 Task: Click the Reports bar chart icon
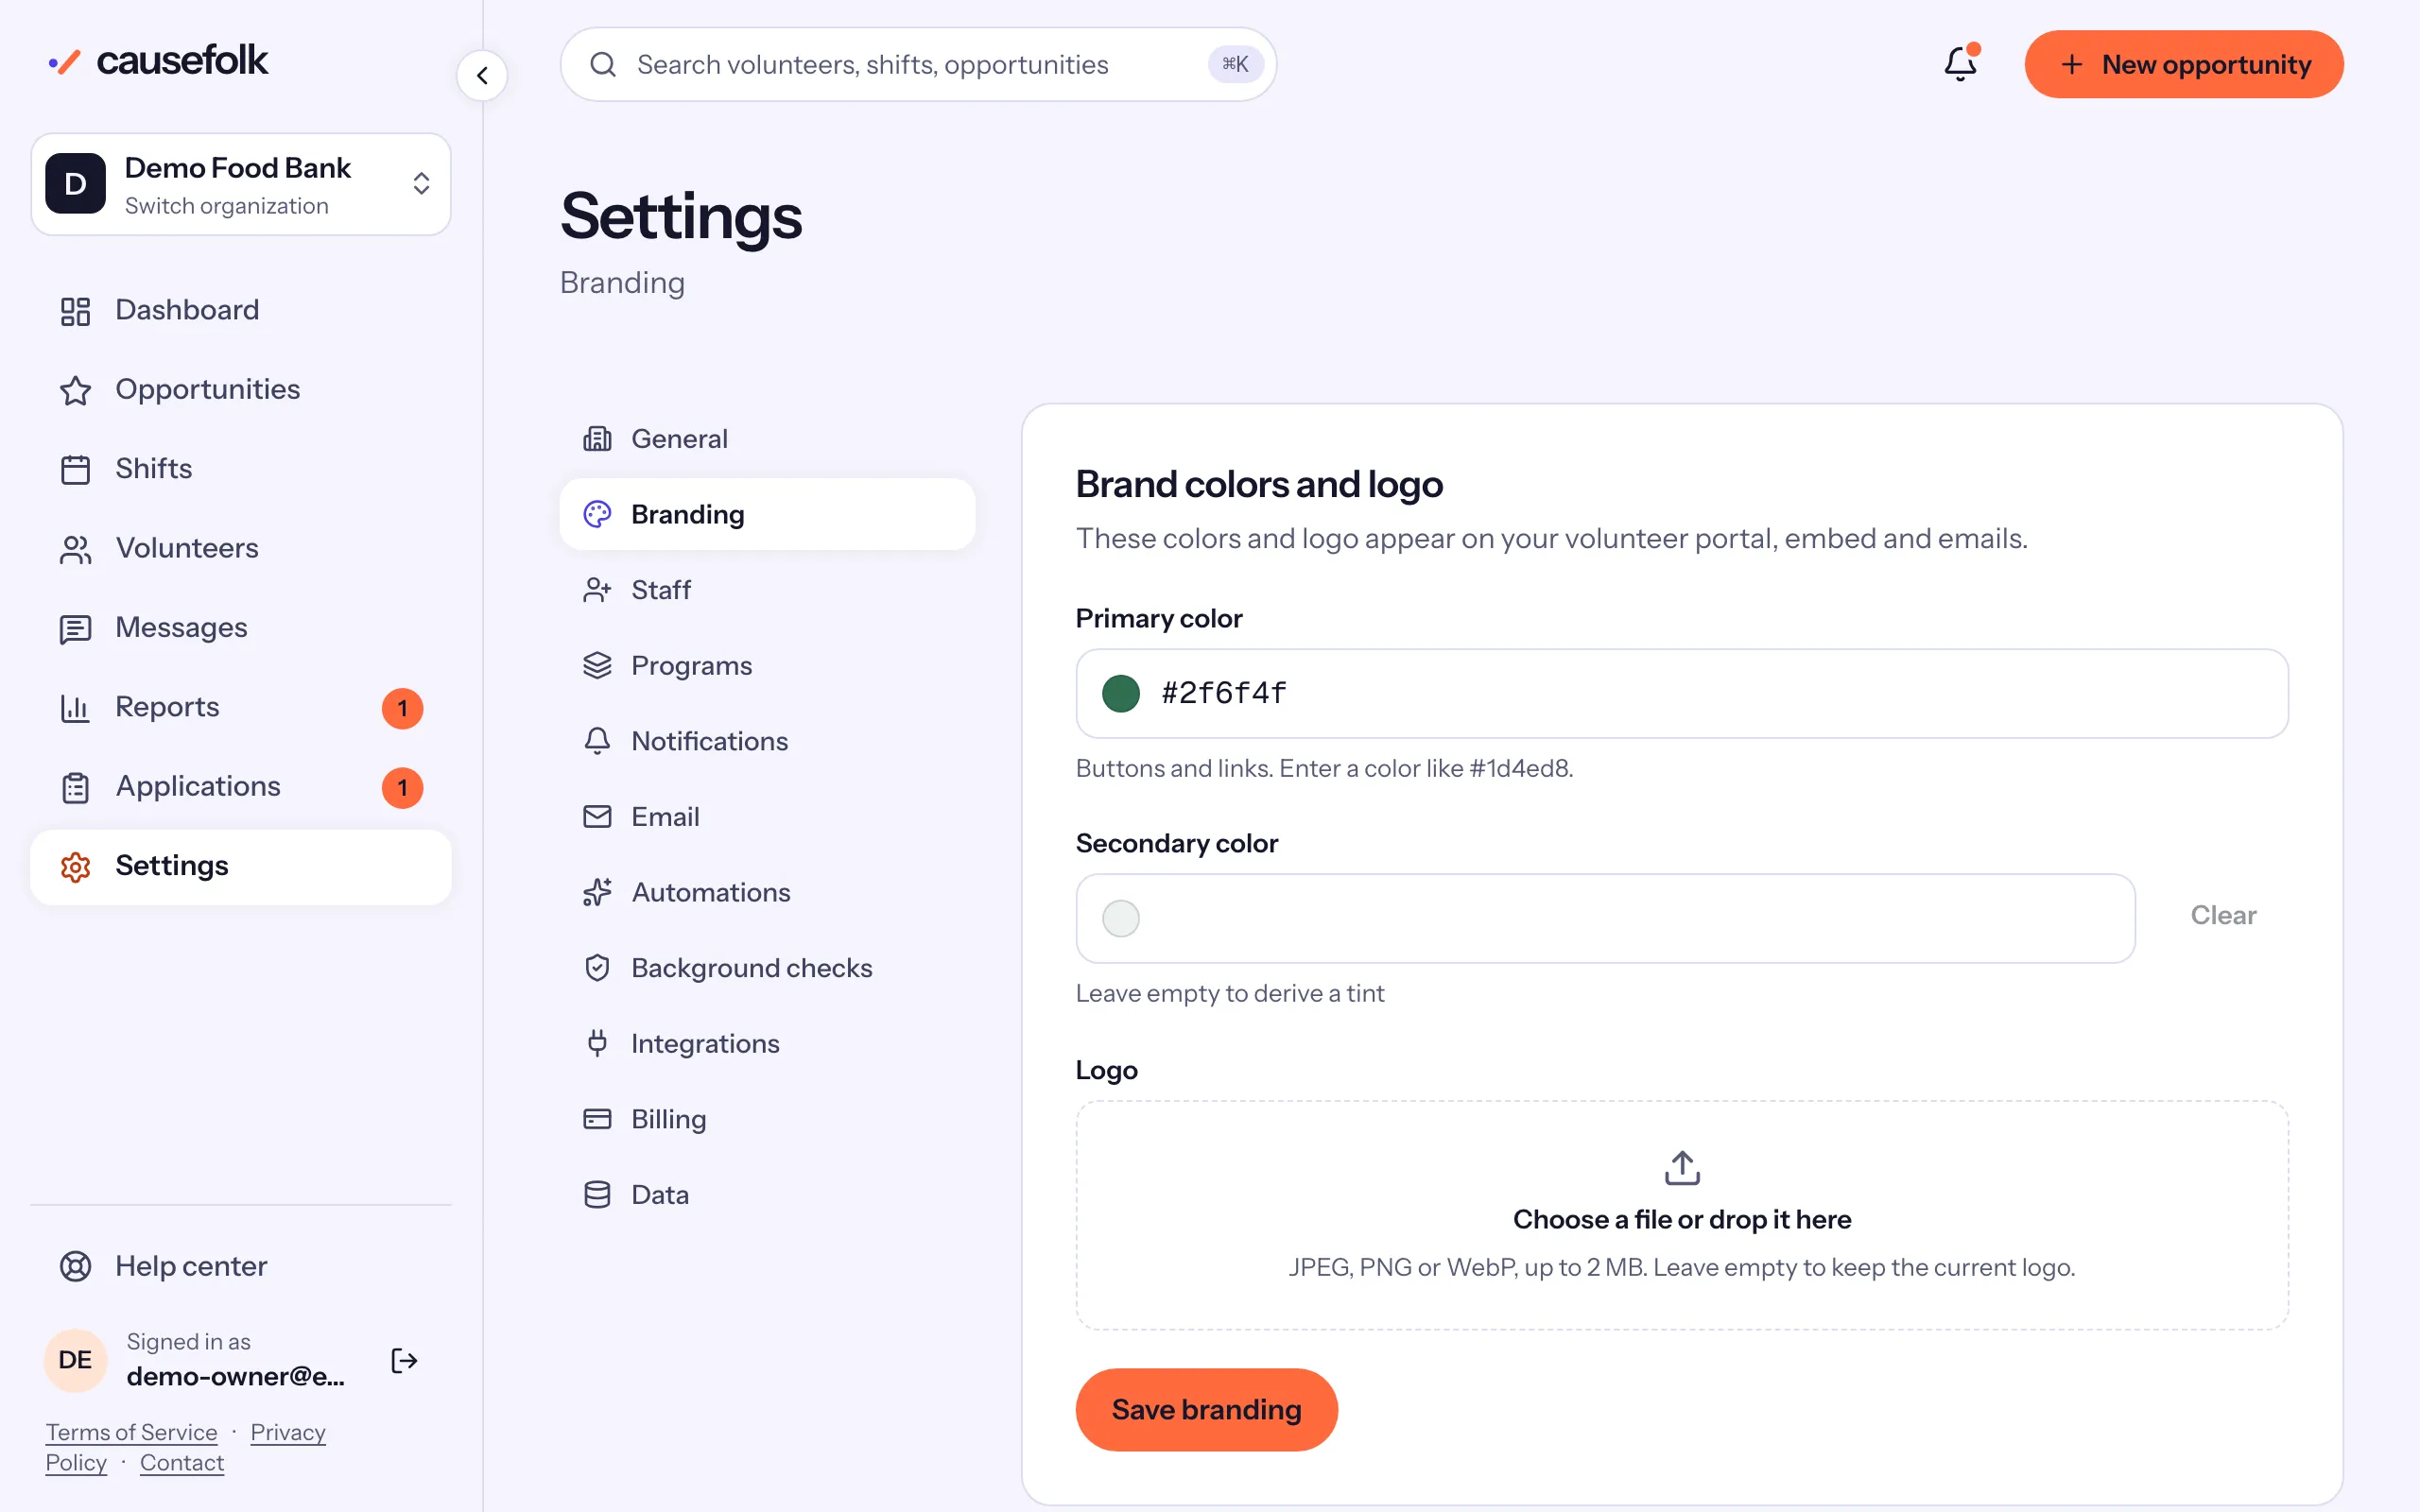[x=75, y=708]
